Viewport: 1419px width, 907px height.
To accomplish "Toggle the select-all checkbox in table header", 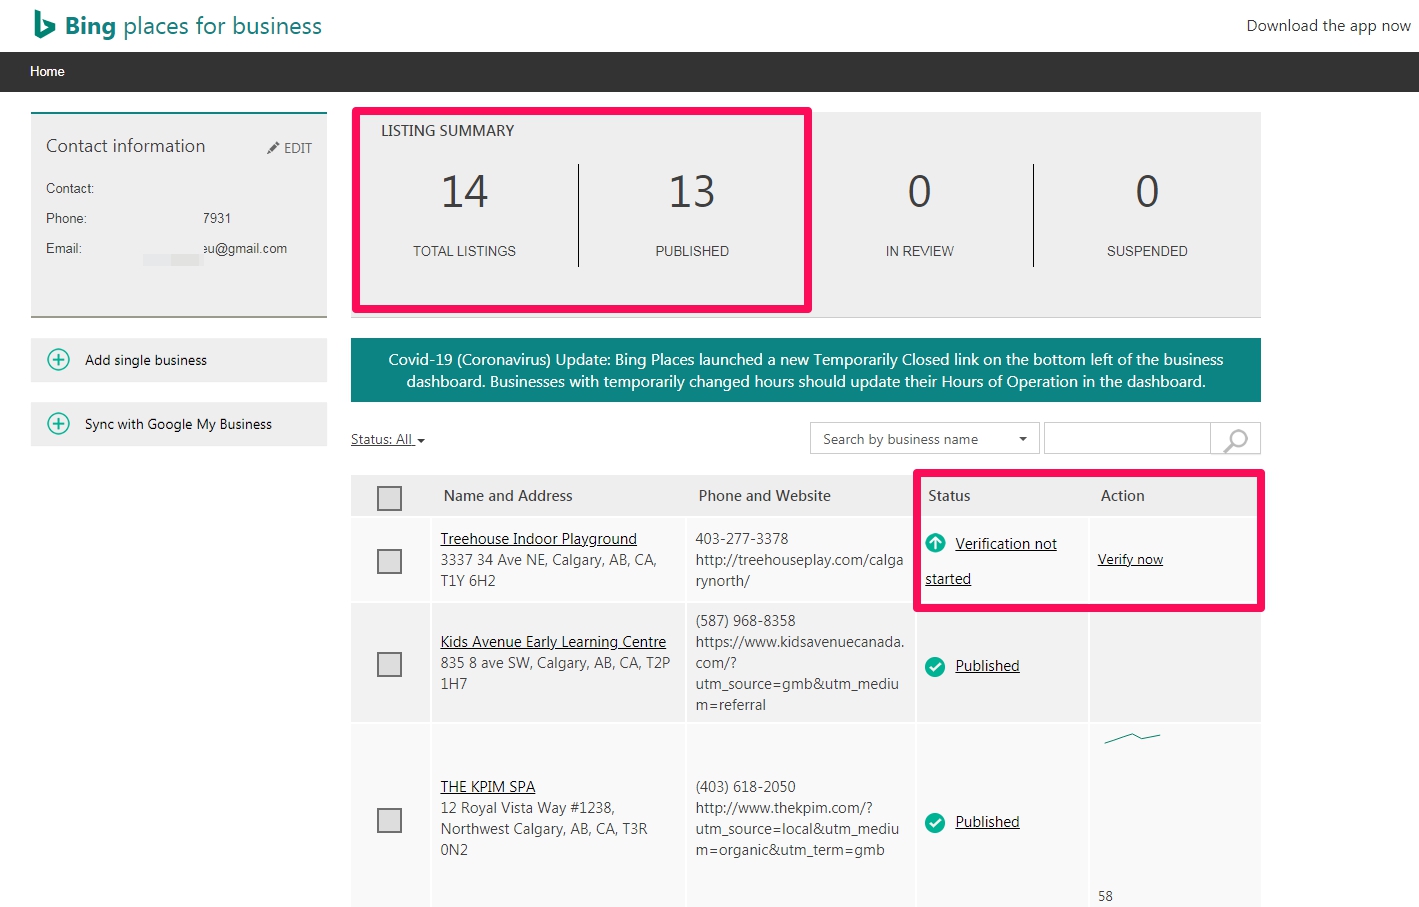I will click(389, 498).
